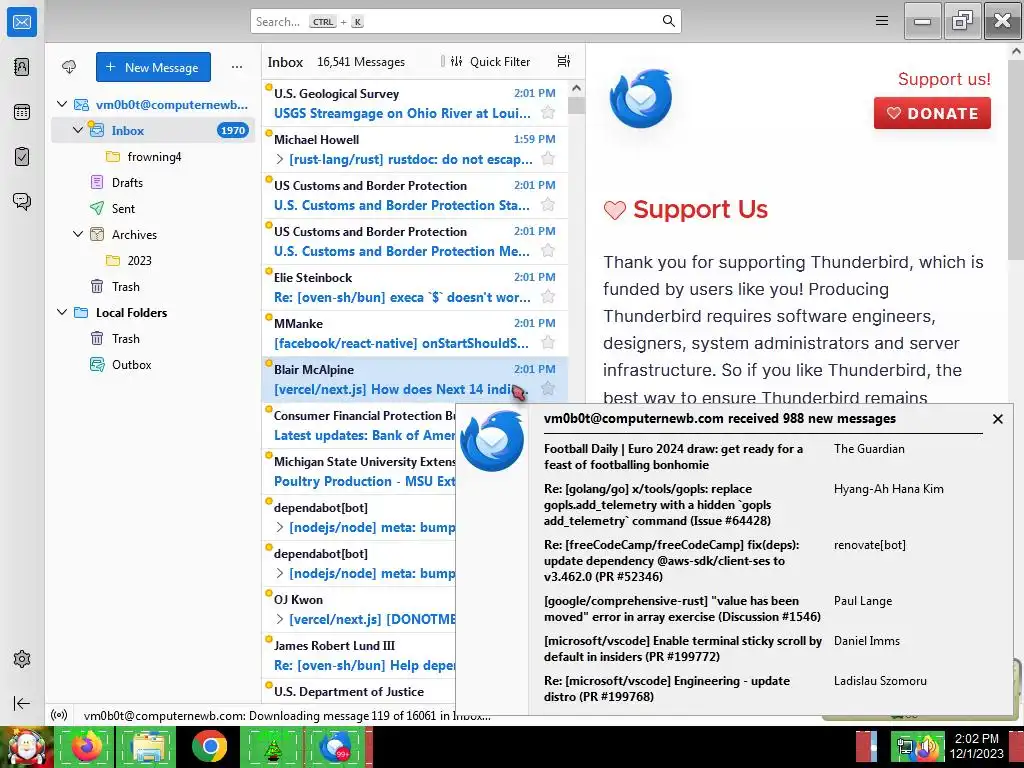
Task: Open the Calendar space
Action: click(22, 112)
